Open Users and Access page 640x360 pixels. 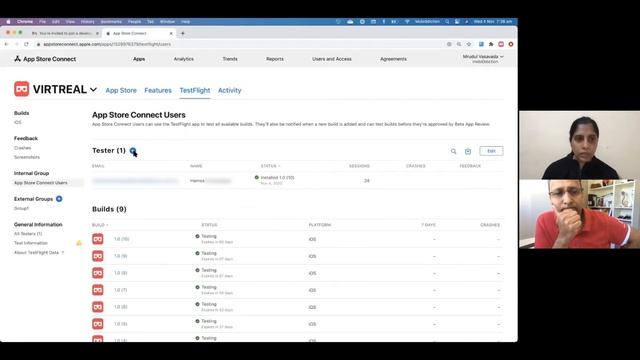click(331, 59)
